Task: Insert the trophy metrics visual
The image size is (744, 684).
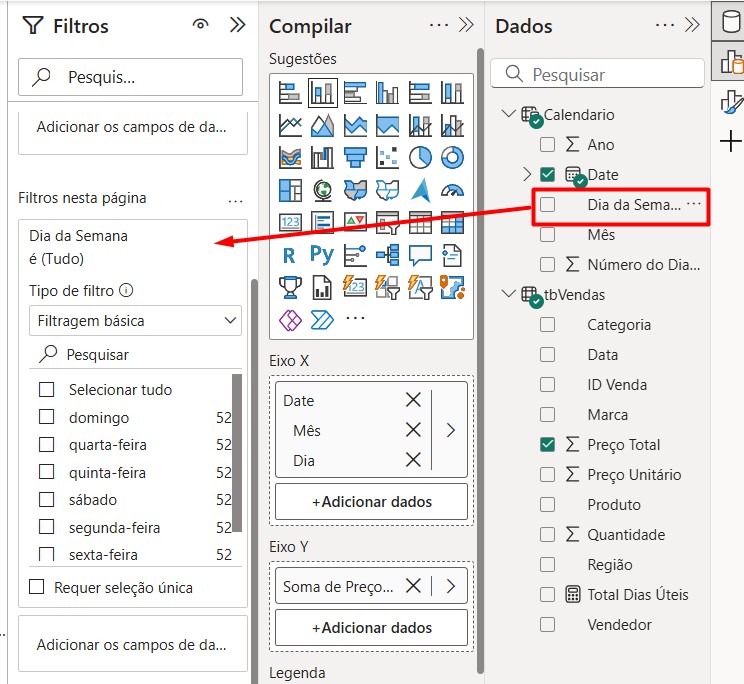Action: pos(290,287)
